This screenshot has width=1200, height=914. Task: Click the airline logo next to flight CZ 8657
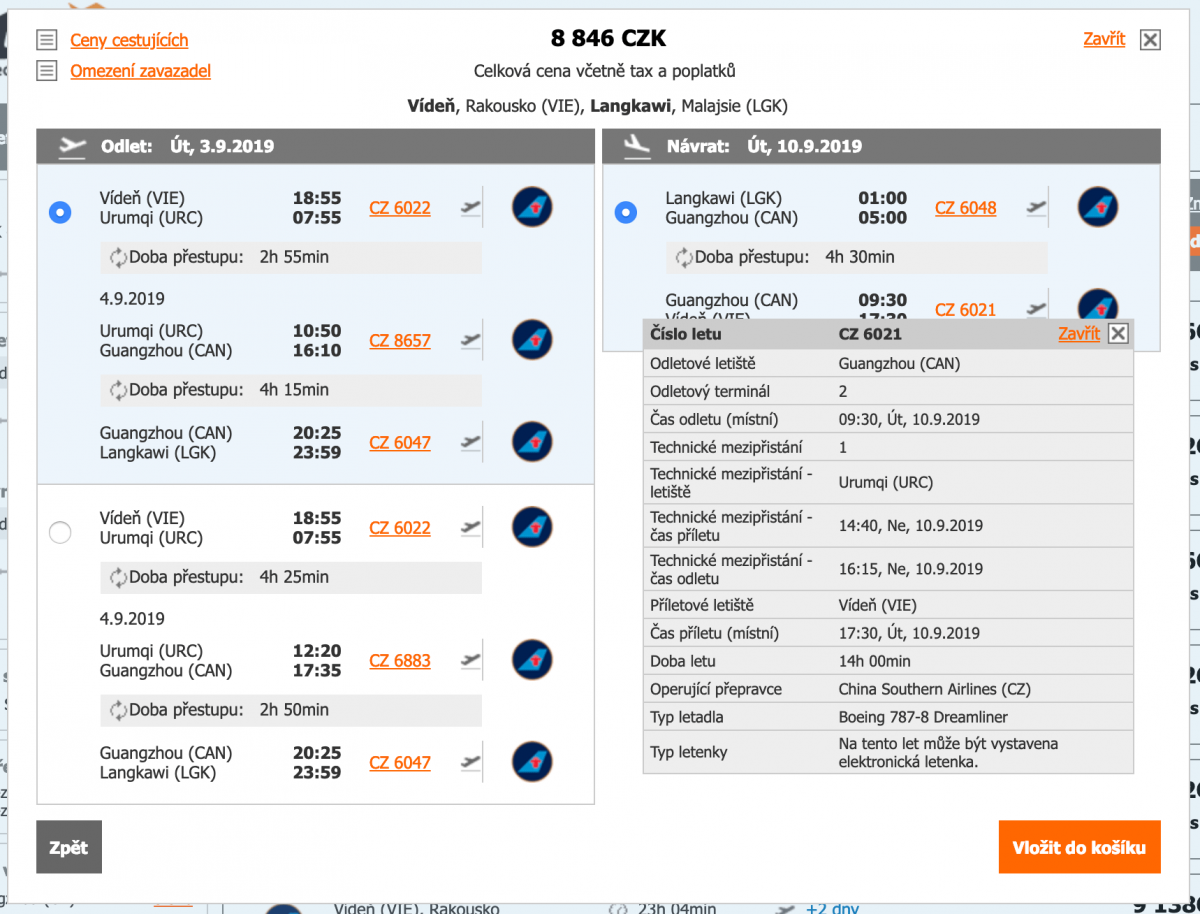click(x=532, y=340)
